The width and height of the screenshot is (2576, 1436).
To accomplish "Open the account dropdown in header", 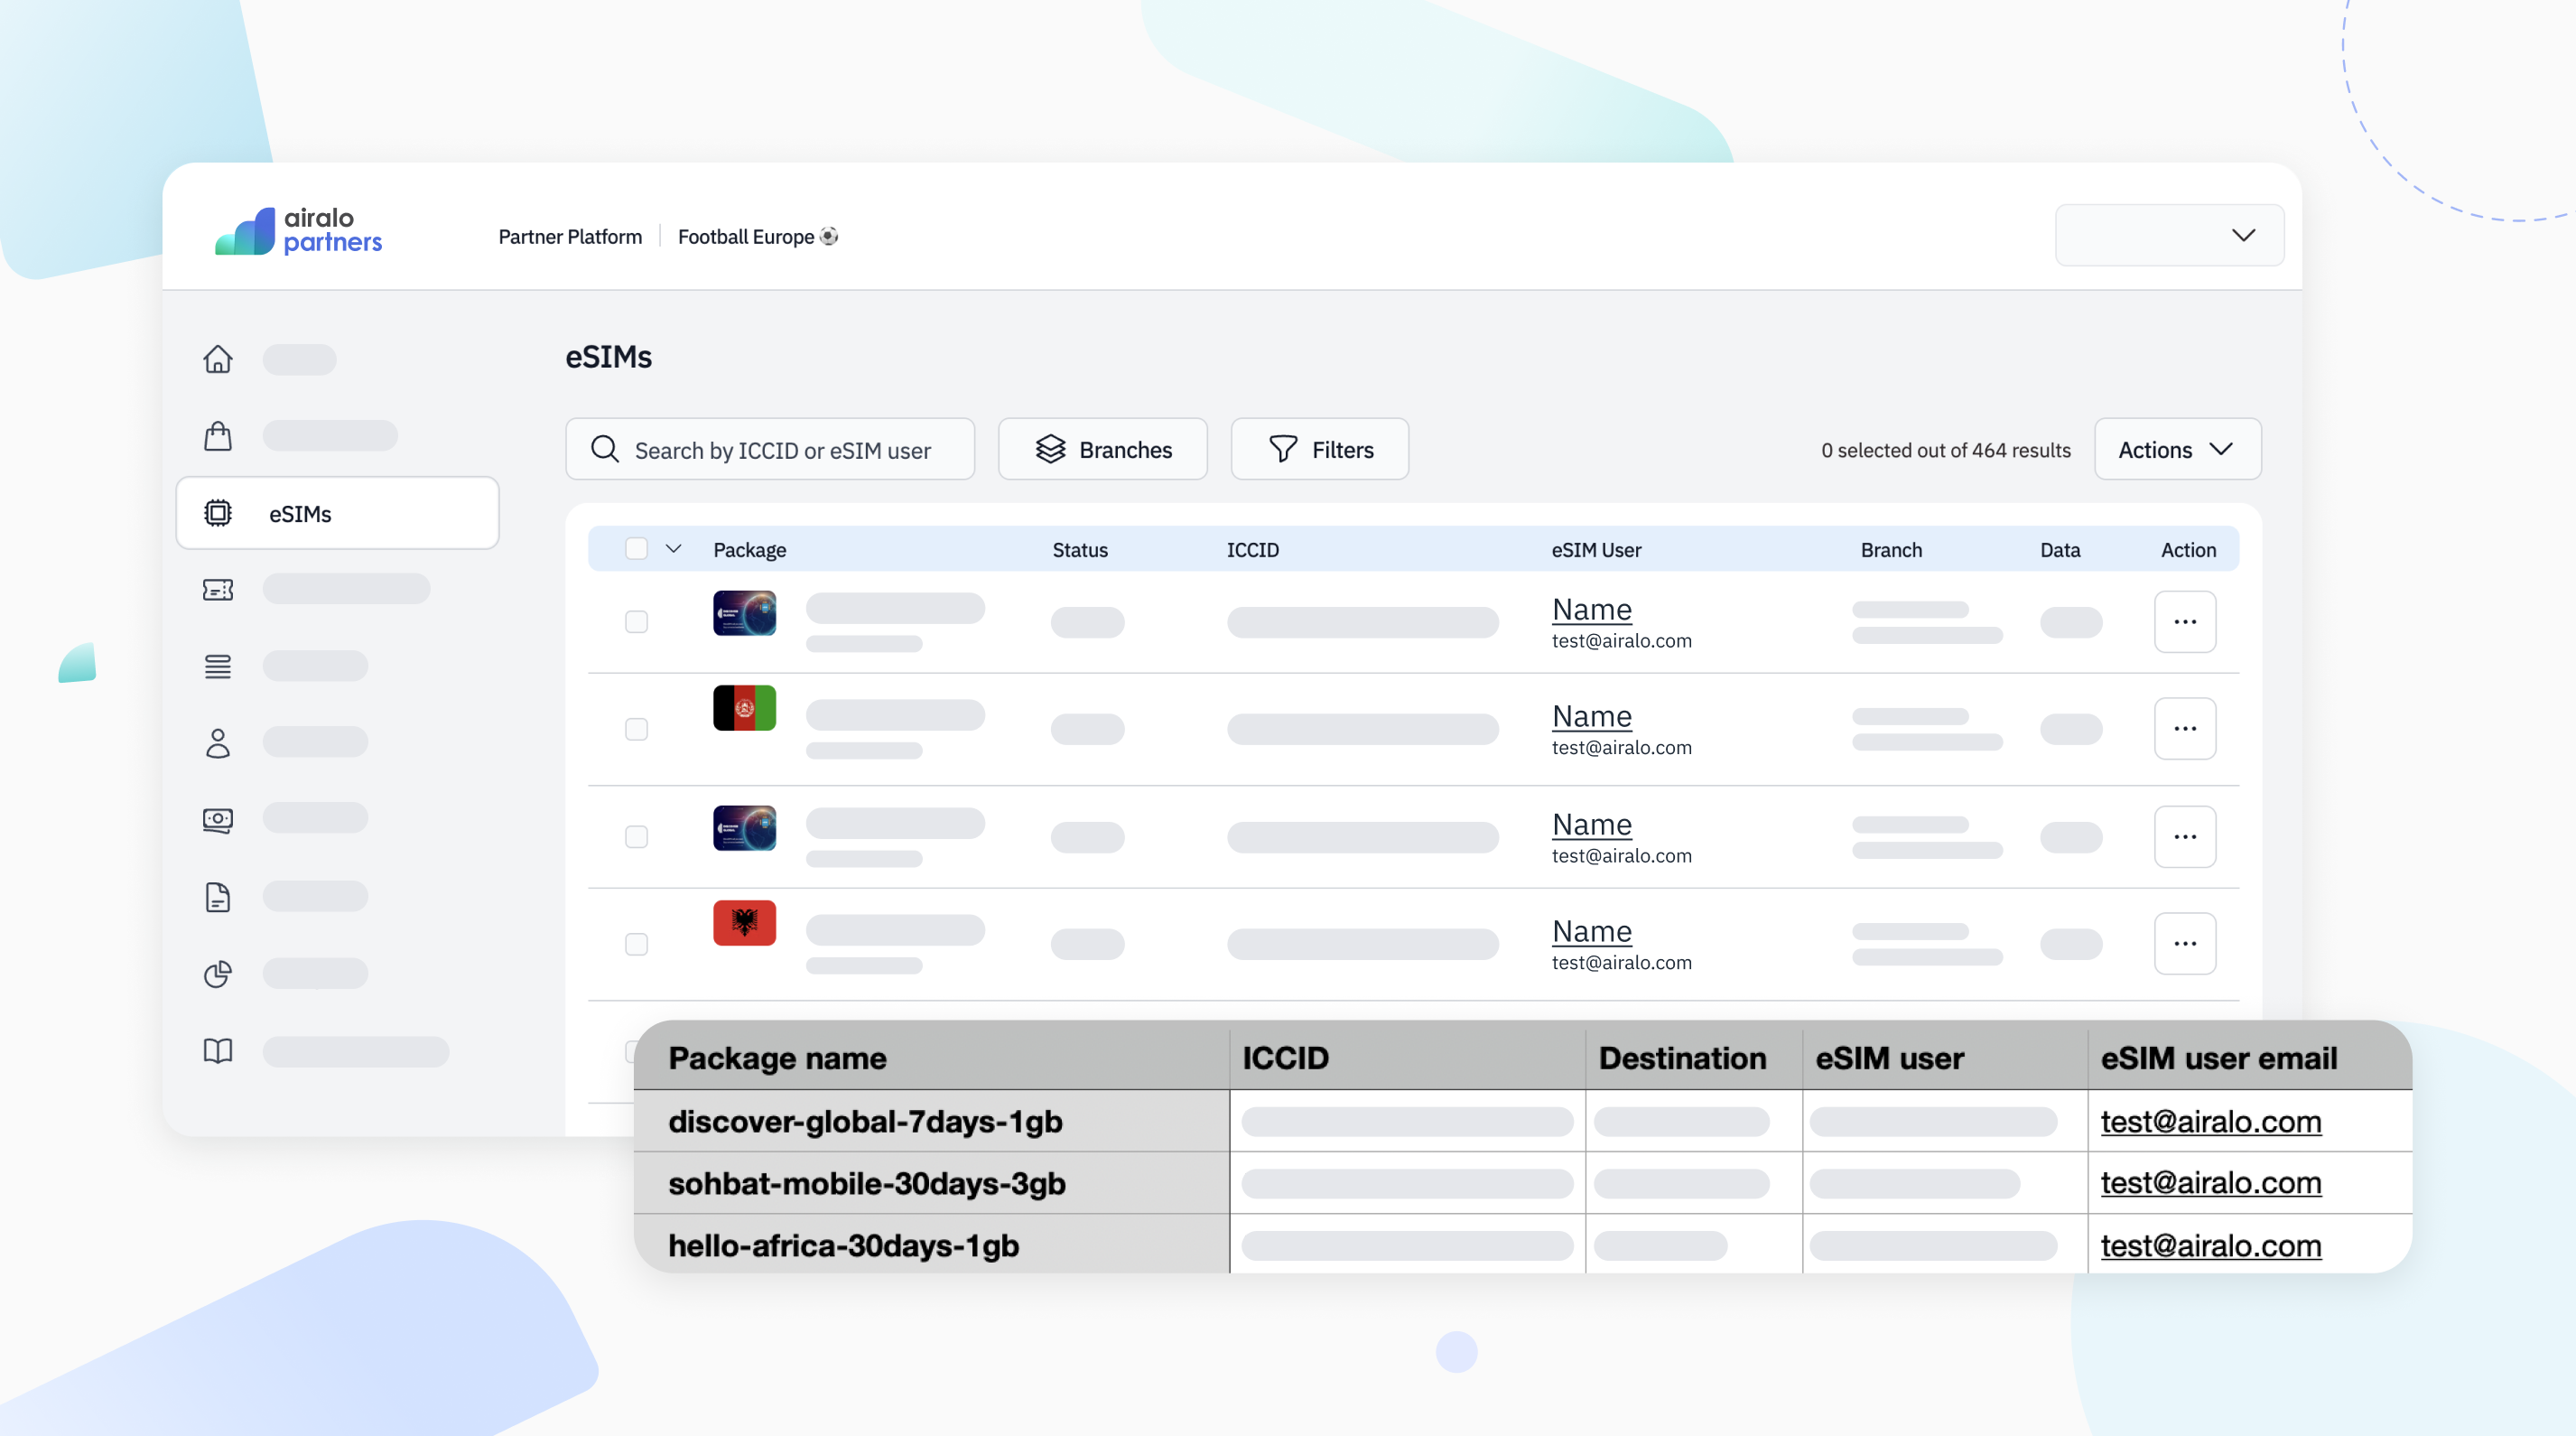I will point(2170,235).
